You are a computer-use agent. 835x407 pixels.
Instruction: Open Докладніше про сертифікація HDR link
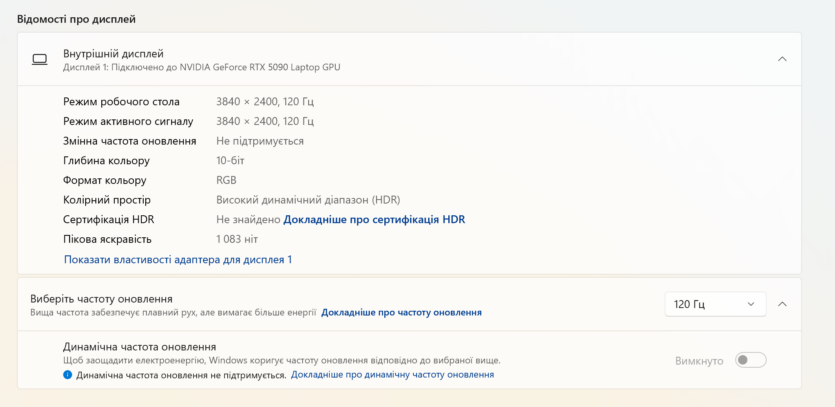click(374, 219)
